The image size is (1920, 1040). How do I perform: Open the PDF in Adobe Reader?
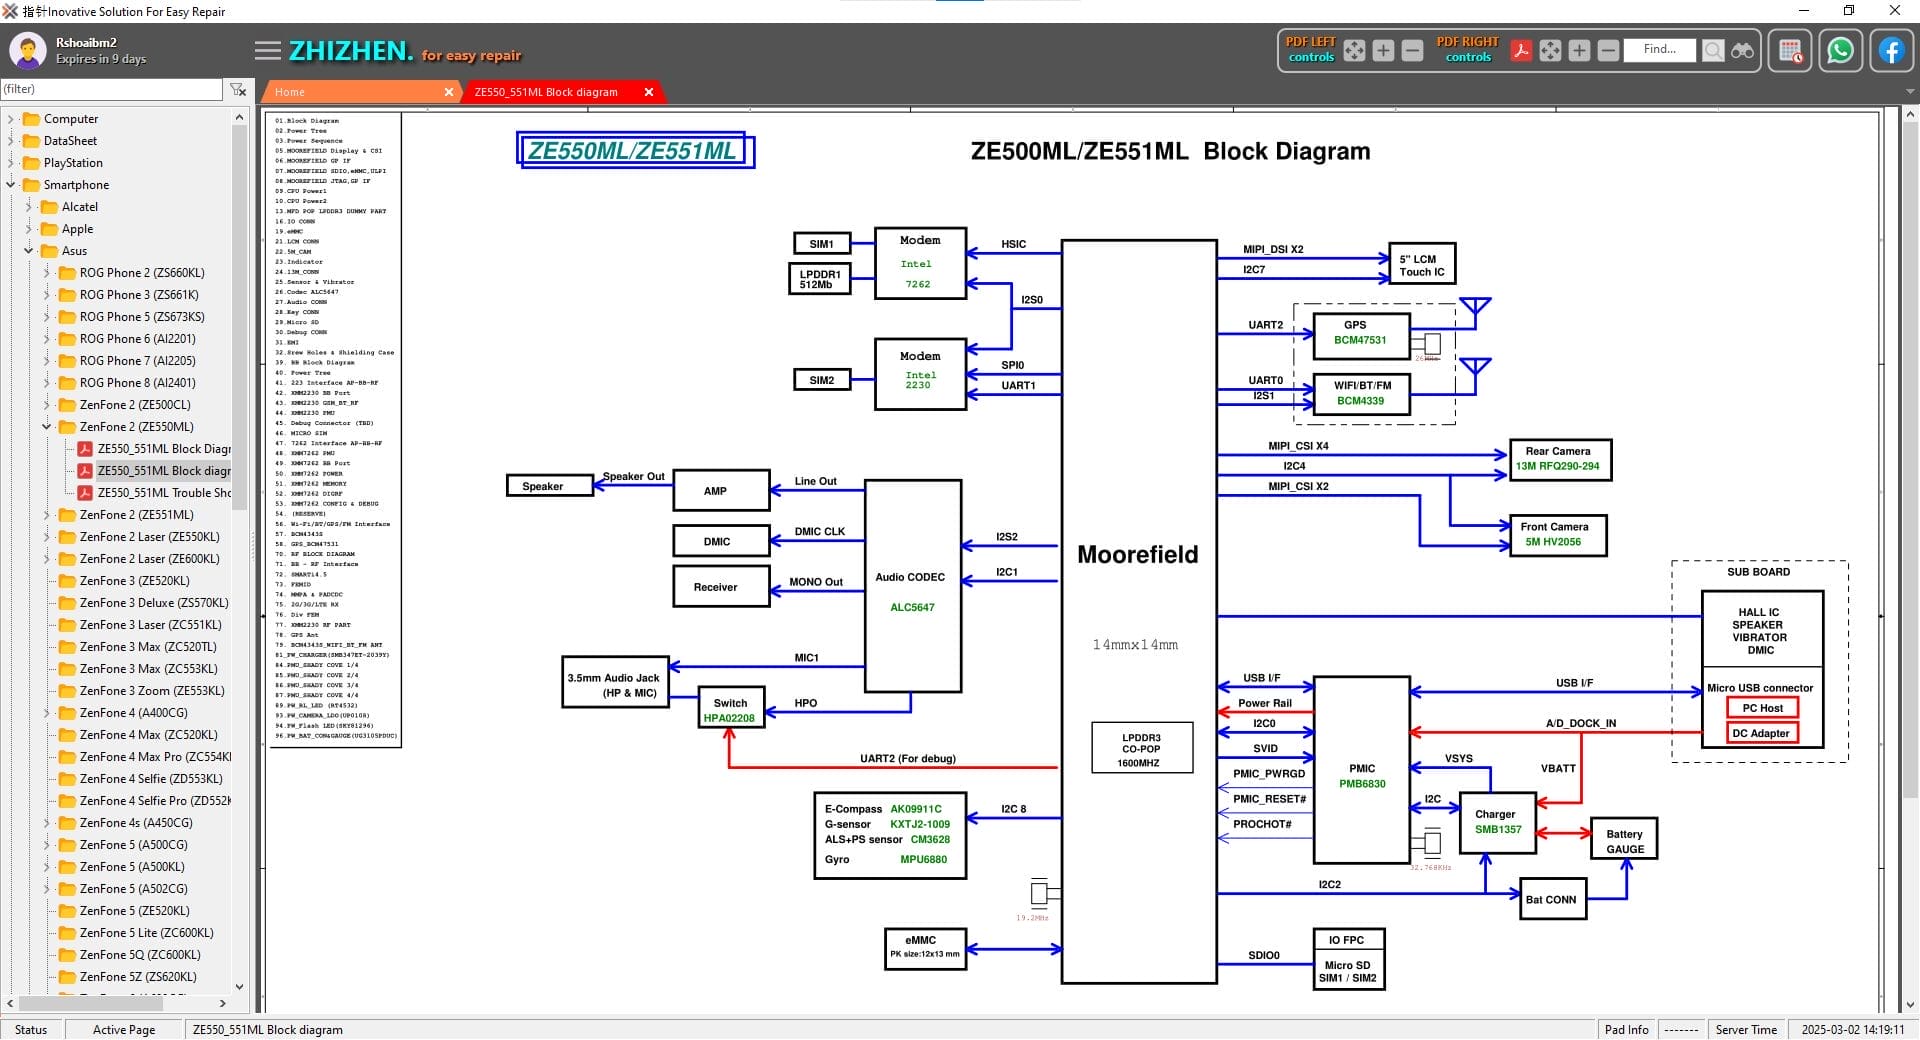click(1522, 50)
